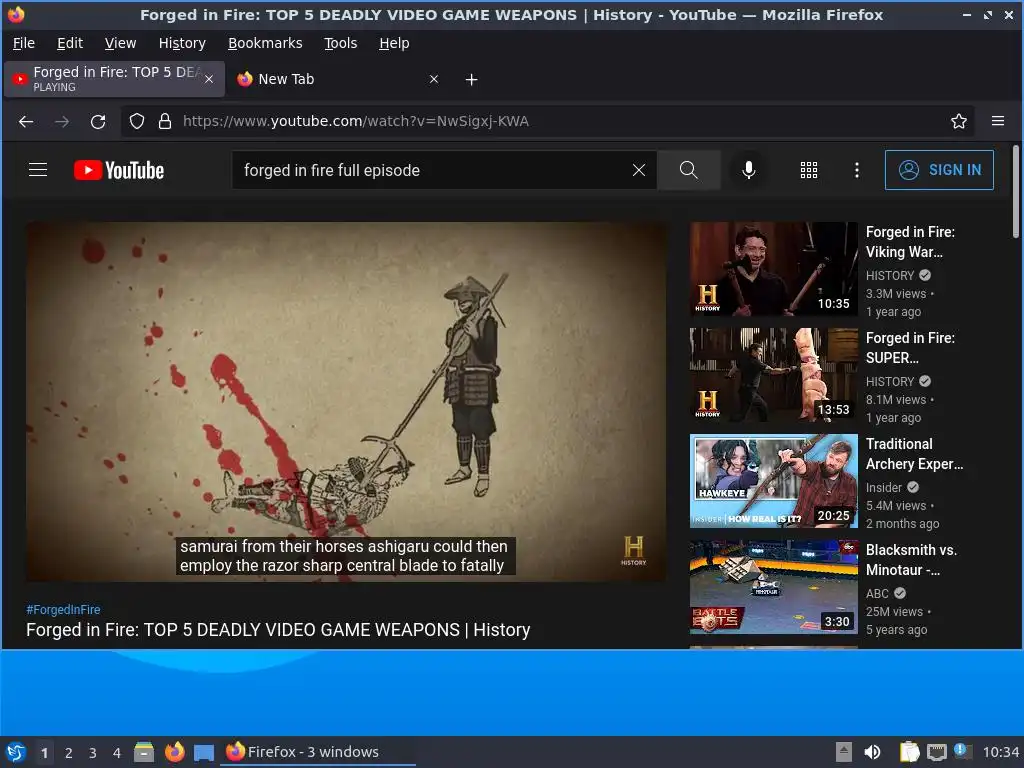Close the Forged in Fire tab
Viewport: 1024px width, 768px height.
click(x=209, y=79)
